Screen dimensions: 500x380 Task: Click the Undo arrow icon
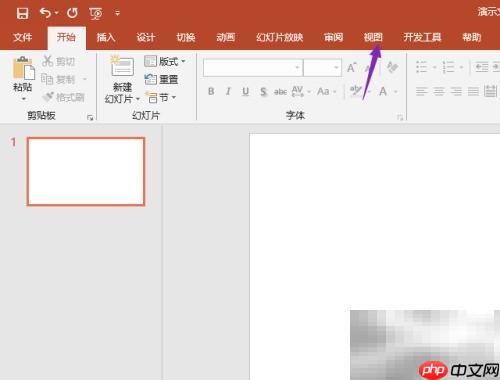46,13
